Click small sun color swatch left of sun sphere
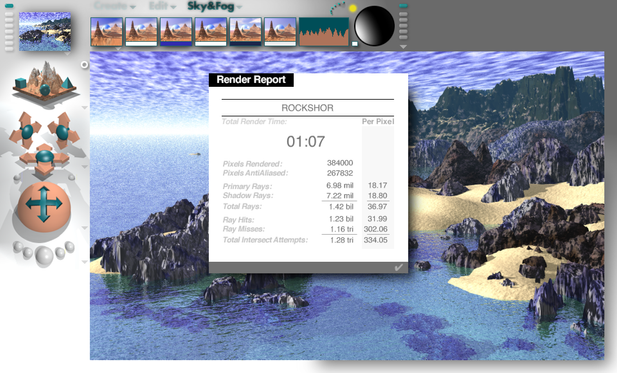Viewport: 617px width, 373px height. click(x=355, y=44)
